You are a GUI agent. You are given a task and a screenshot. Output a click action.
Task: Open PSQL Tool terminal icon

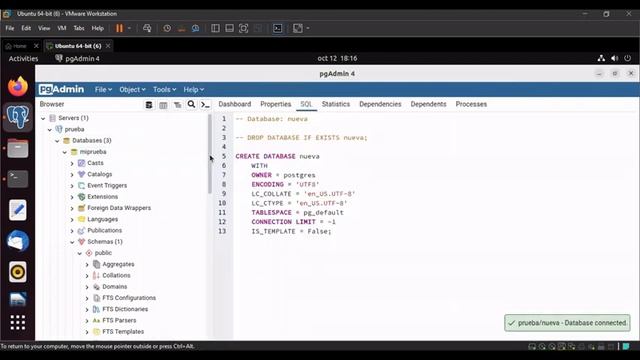[x=205, y=105]
